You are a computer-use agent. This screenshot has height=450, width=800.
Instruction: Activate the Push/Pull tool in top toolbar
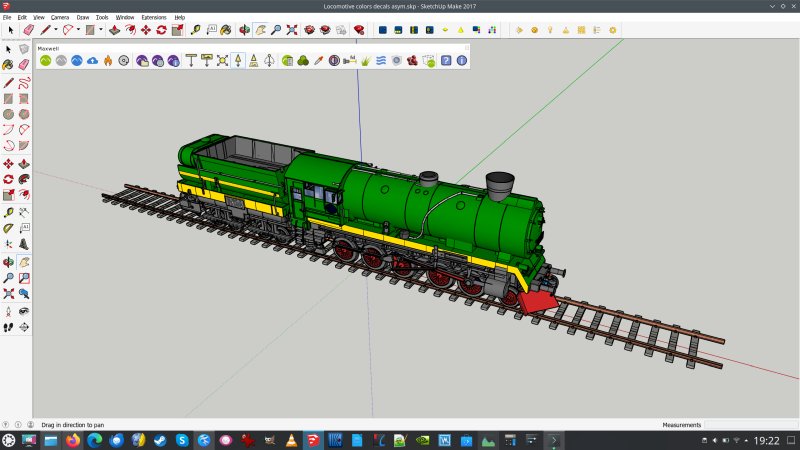(x=114, y=30)
